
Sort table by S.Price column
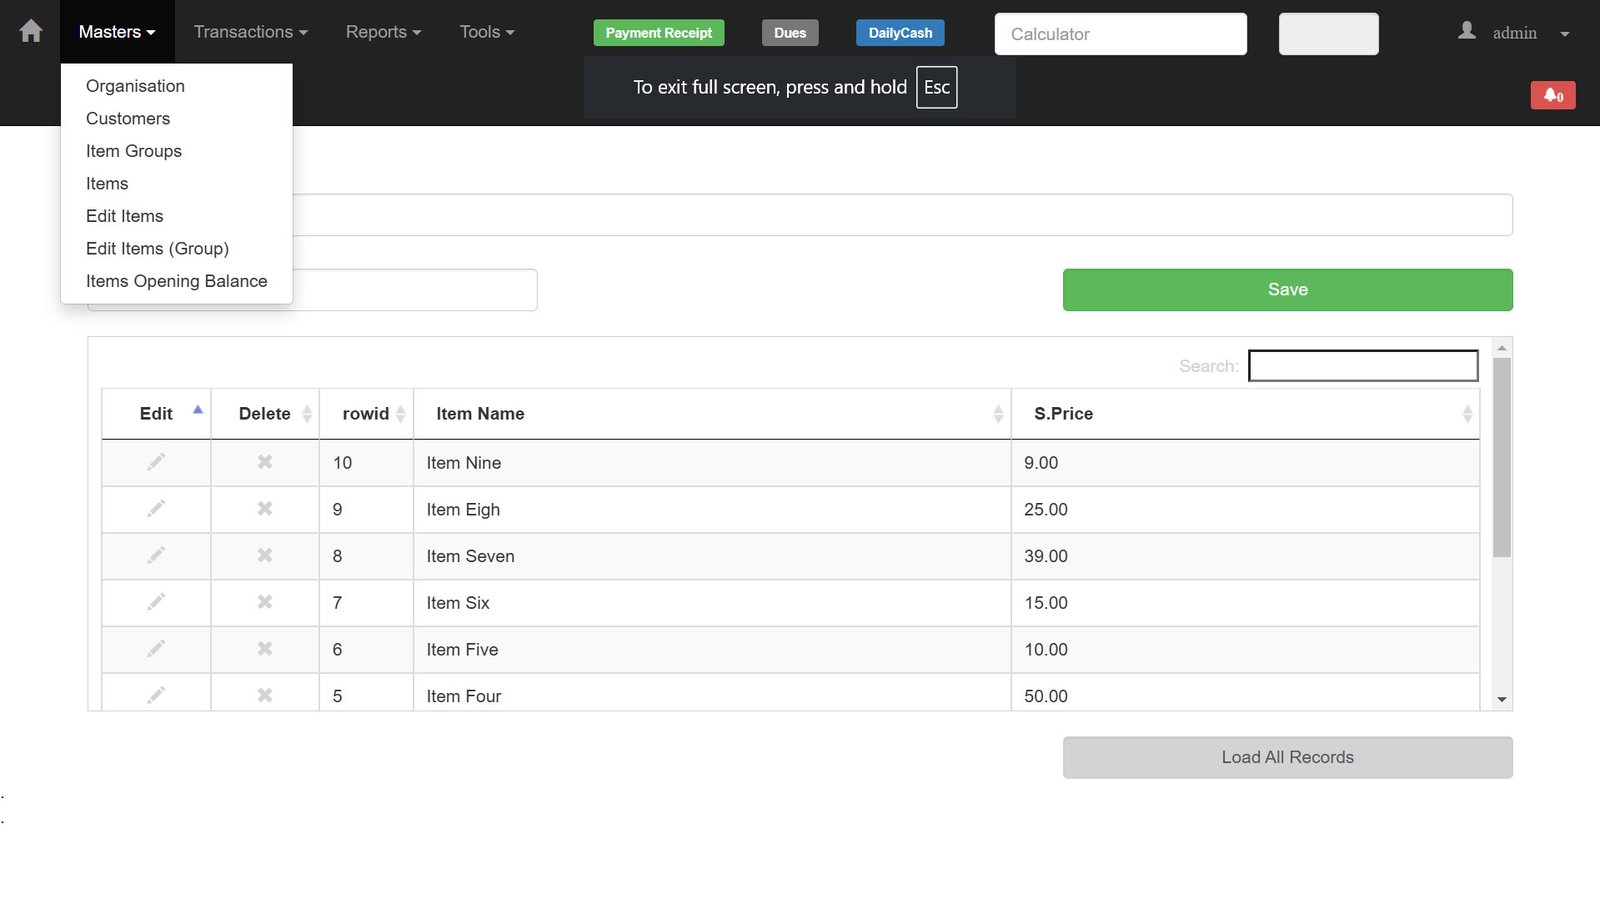pos(1245,414)
